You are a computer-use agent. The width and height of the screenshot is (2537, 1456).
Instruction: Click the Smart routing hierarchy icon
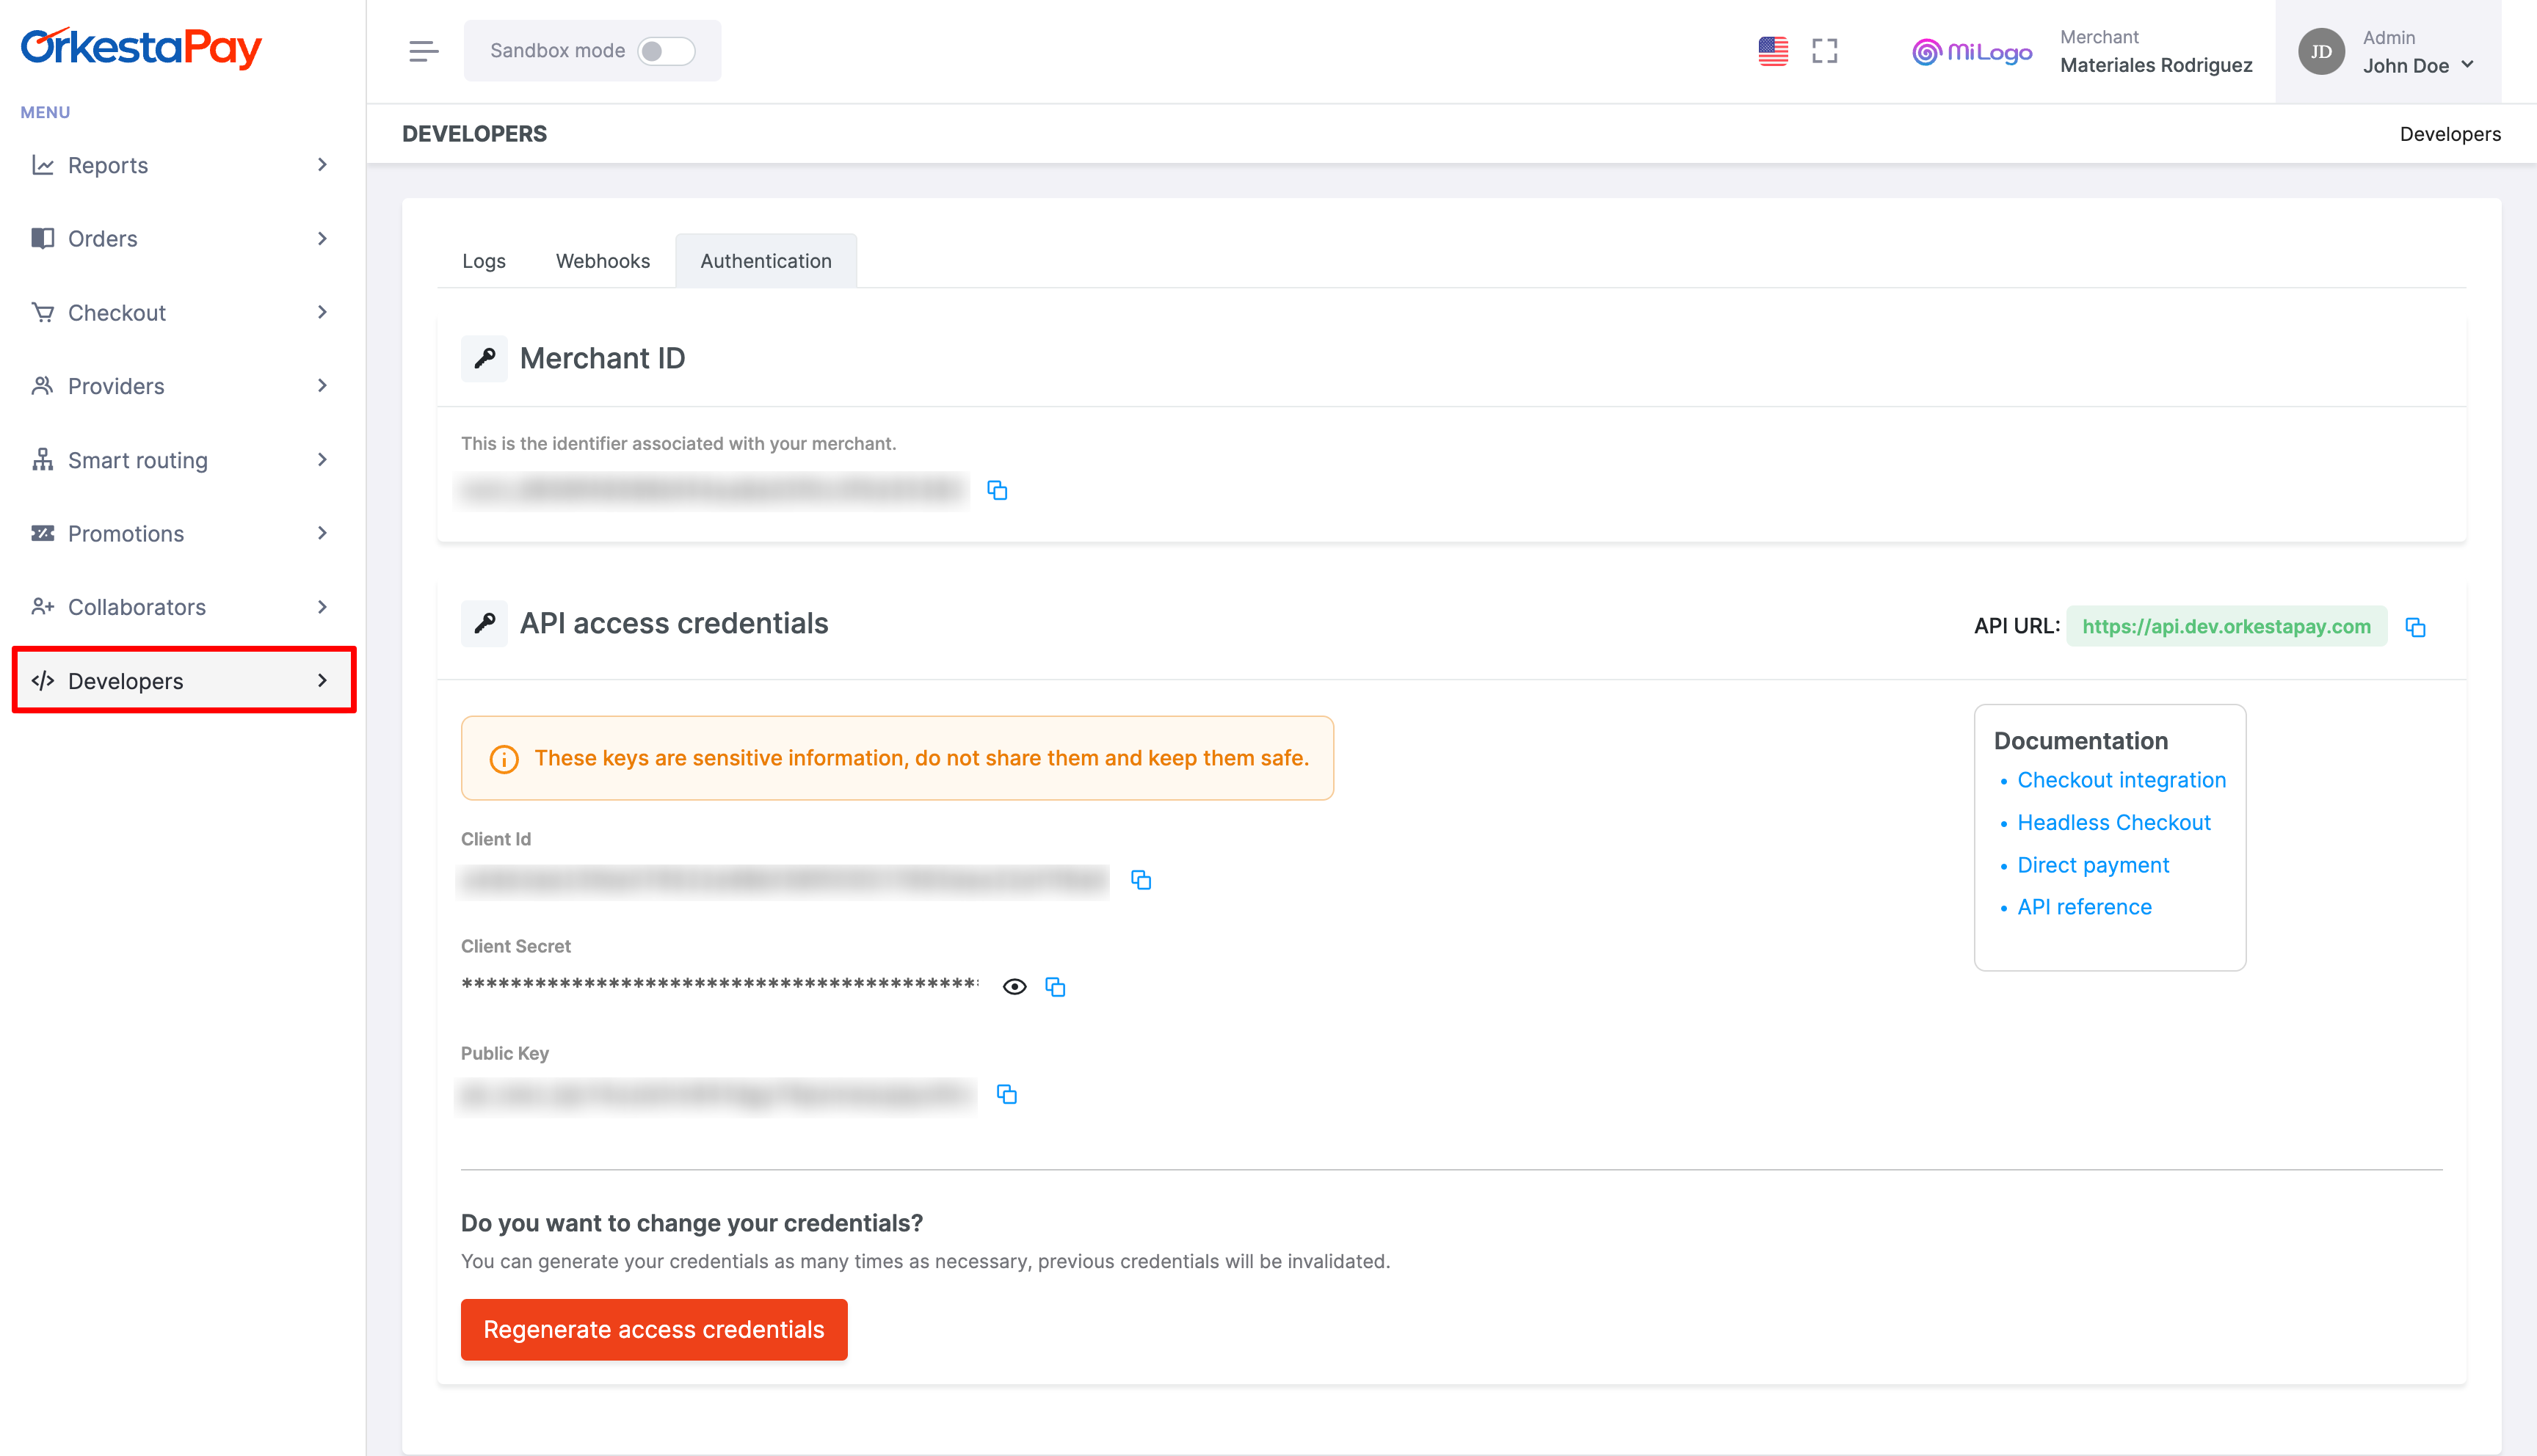click(42, 460)
